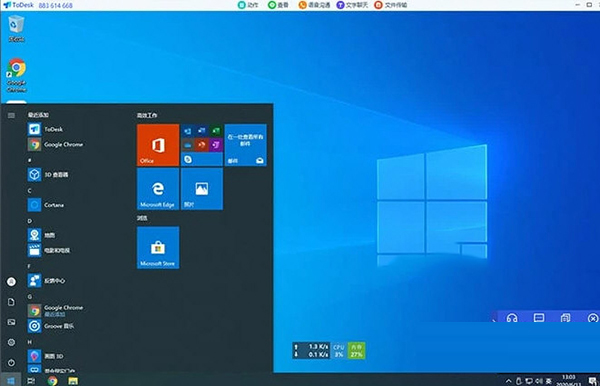Open Paint 3D under letter H
This screenshot has width=600, height=386.
coord(46,356)
